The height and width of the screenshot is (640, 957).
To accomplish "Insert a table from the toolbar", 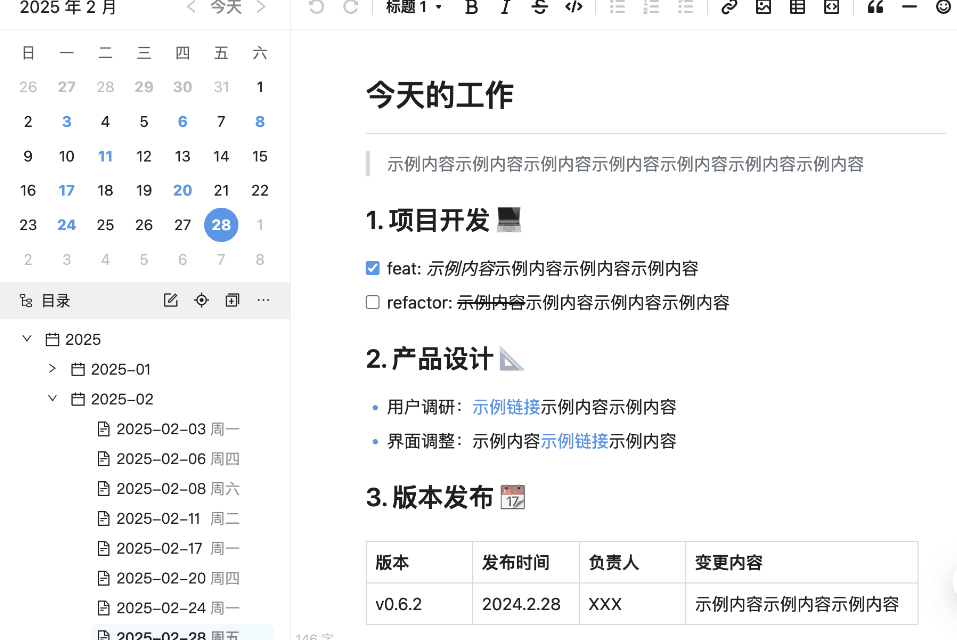I will [797, 7].
